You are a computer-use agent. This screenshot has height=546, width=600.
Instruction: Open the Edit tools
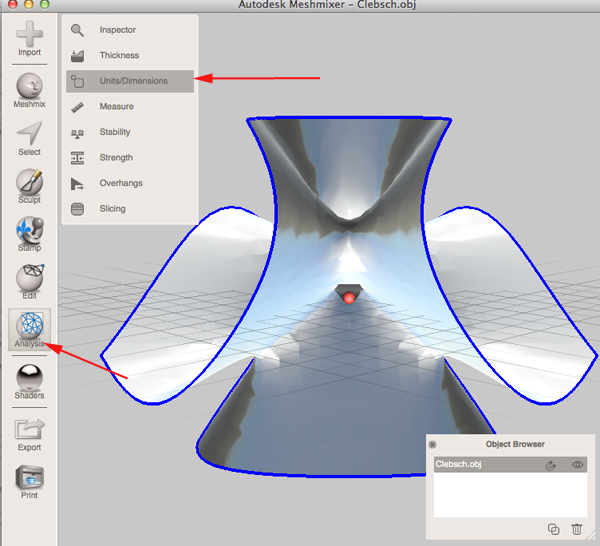29,282
